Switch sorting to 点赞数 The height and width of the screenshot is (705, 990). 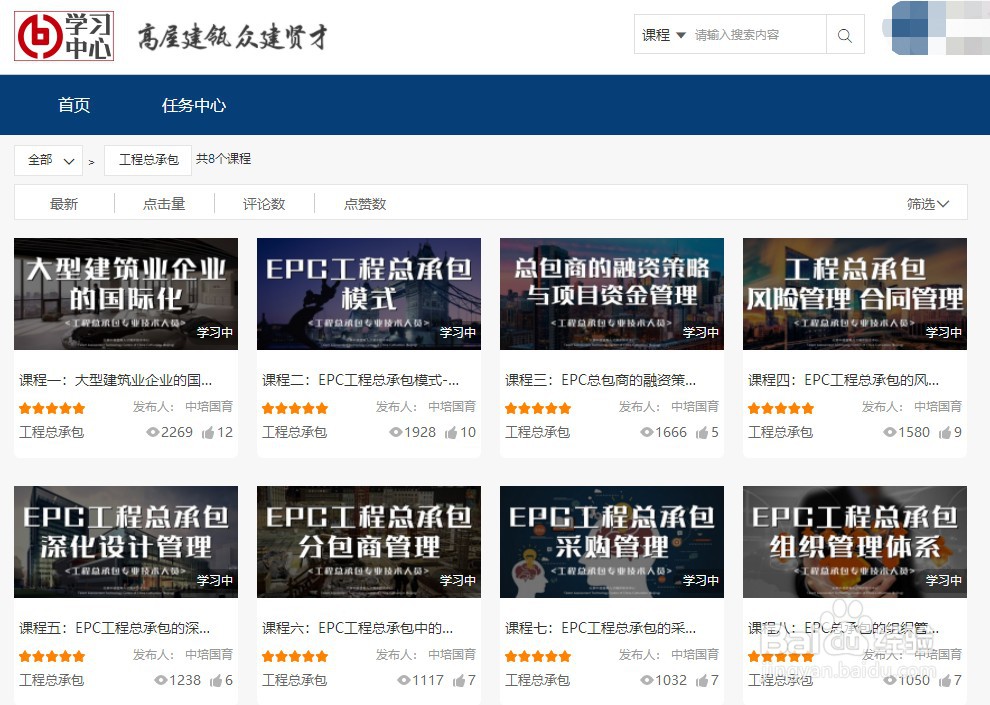click(363, 202)
